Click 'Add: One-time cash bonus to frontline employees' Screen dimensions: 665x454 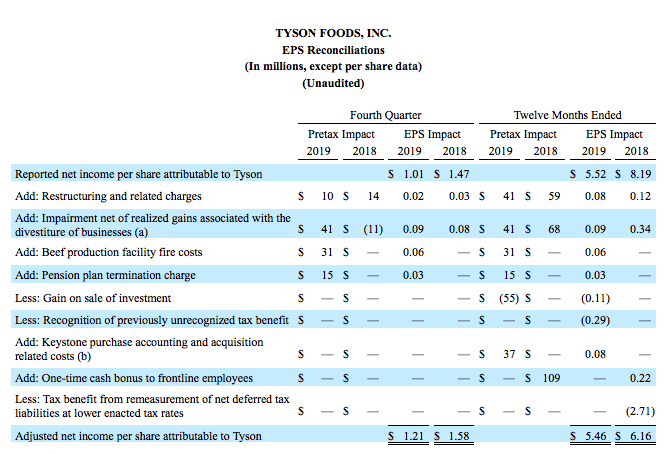(x=134, y=378)
